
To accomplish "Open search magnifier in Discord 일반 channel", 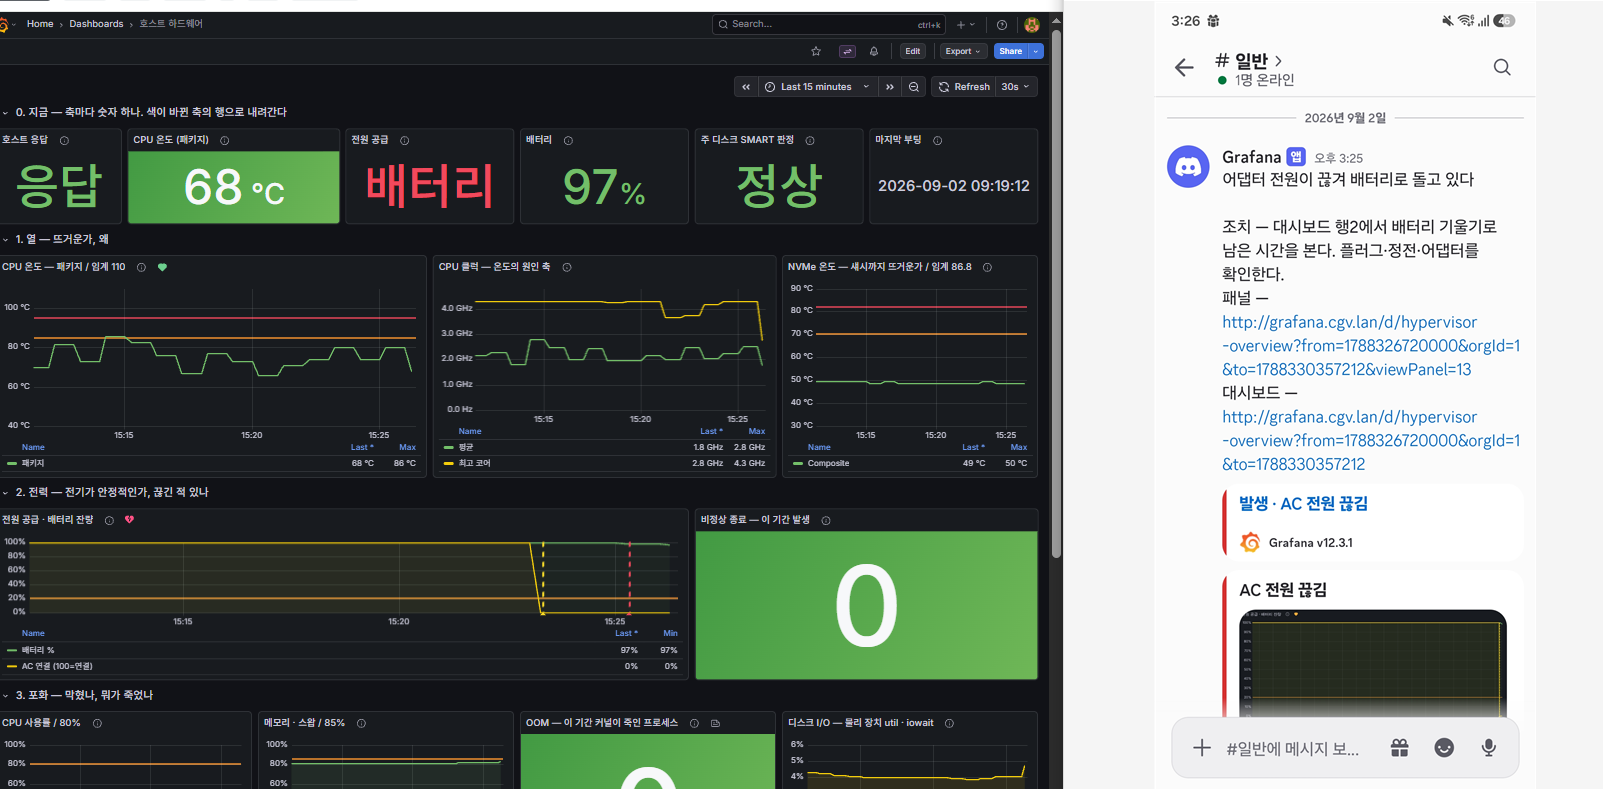I will [1502, 67].
